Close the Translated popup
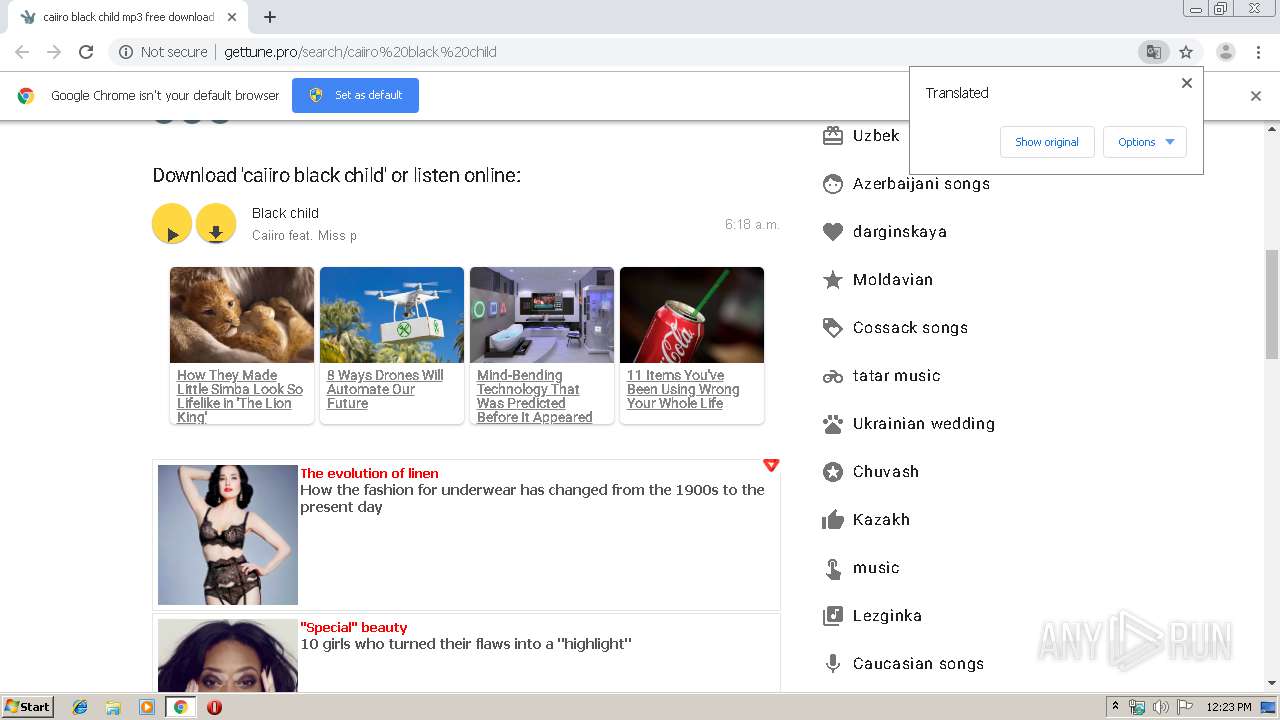 pos(1187,83)
